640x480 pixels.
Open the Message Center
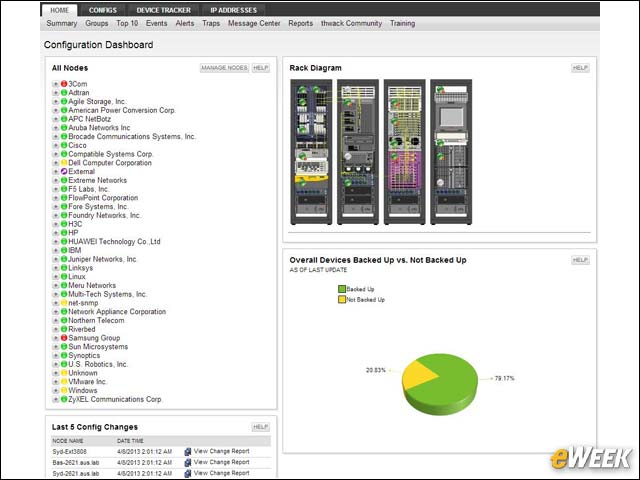[x=254, y=23]
